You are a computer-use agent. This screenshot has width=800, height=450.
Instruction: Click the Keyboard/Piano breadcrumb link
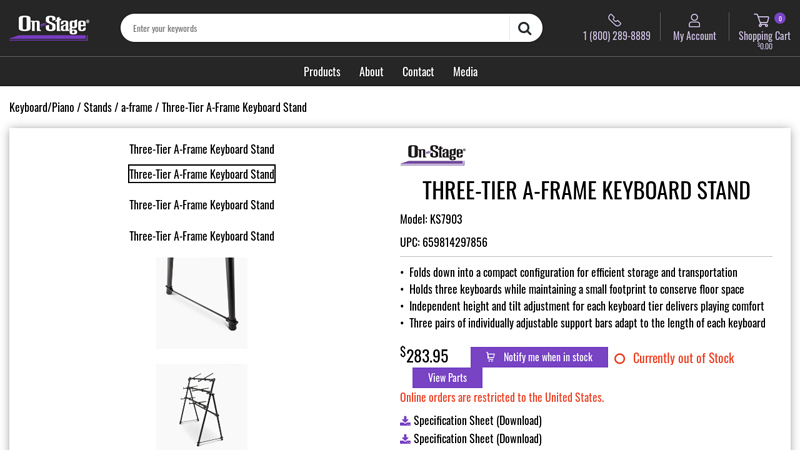pyautogui.click(x=42, y=107)
